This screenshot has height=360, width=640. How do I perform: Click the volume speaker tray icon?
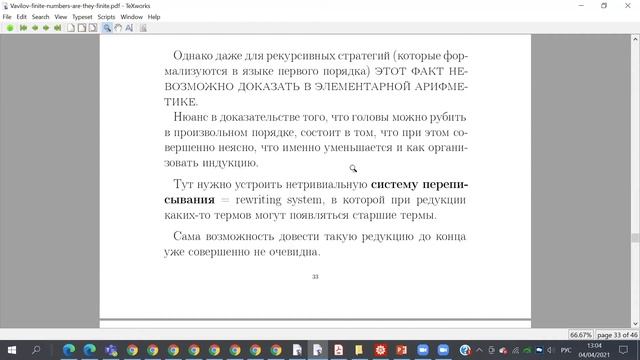coord(550,350)
